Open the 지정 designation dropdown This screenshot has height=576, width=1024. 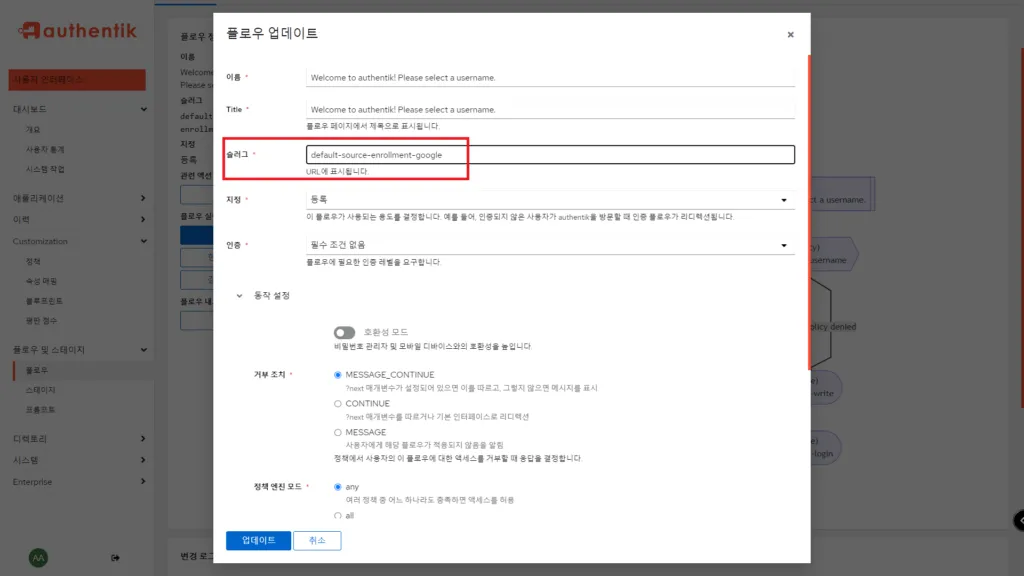[550, 197]
